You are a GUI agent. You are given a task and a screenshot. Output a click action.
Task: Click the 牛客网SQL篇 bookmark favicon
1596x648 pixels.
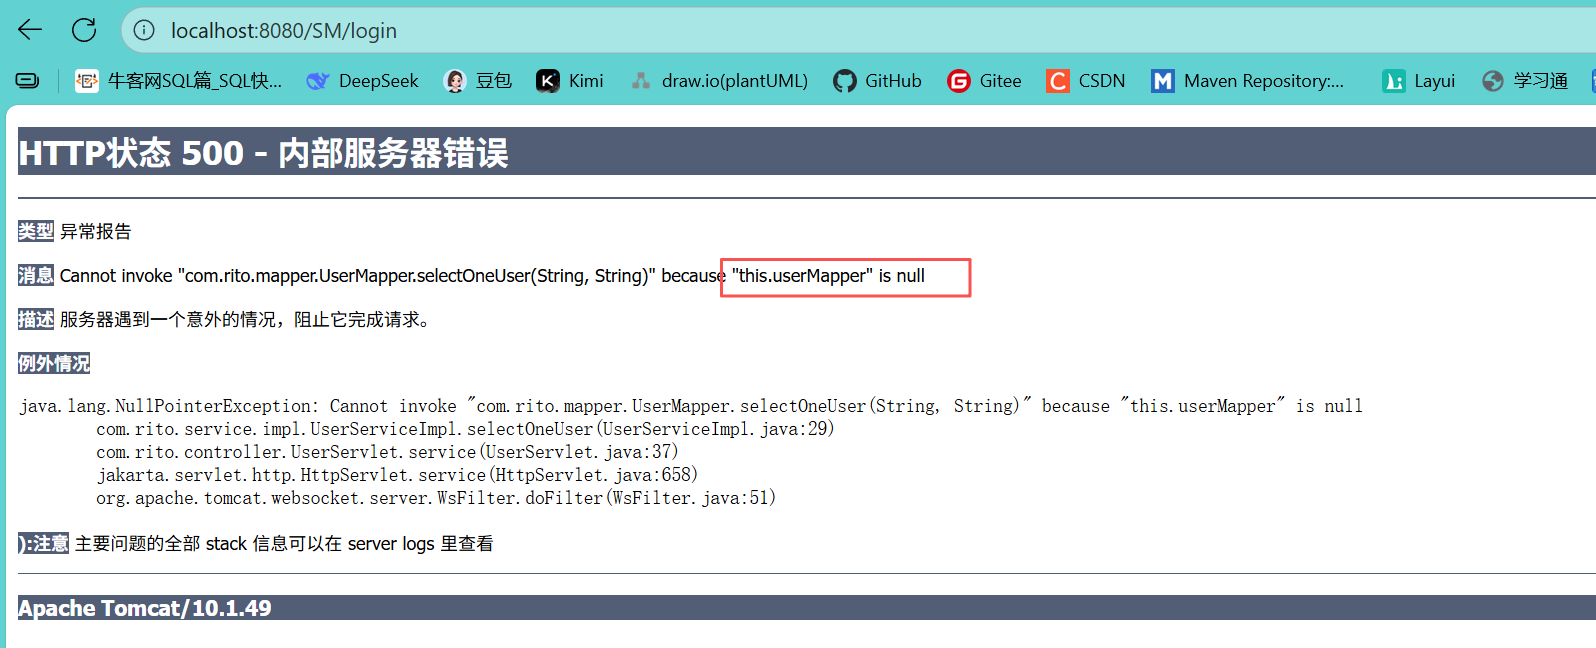(x=88, y=81)
